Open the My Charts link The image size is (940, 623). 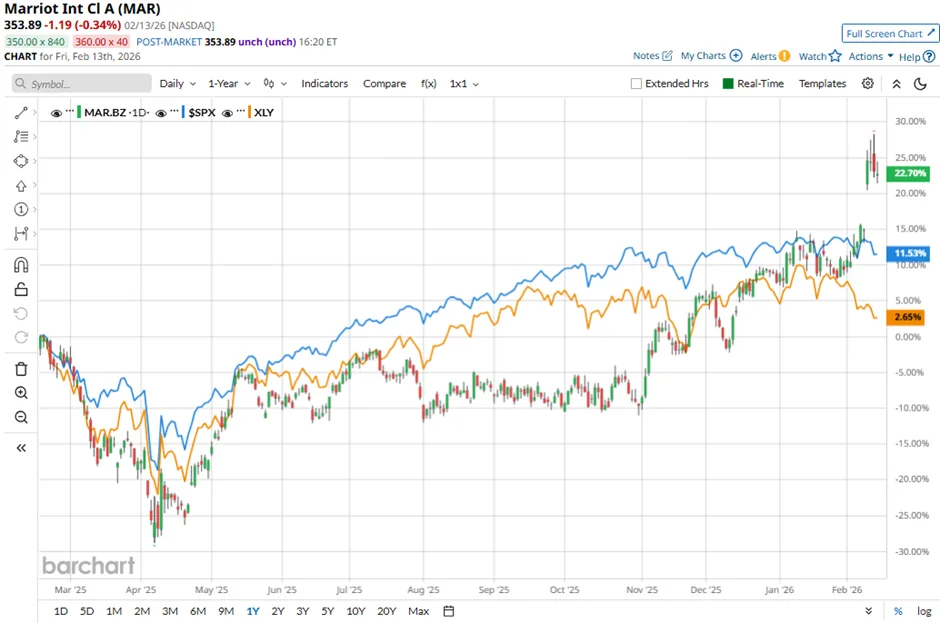[x=711, y=56]
